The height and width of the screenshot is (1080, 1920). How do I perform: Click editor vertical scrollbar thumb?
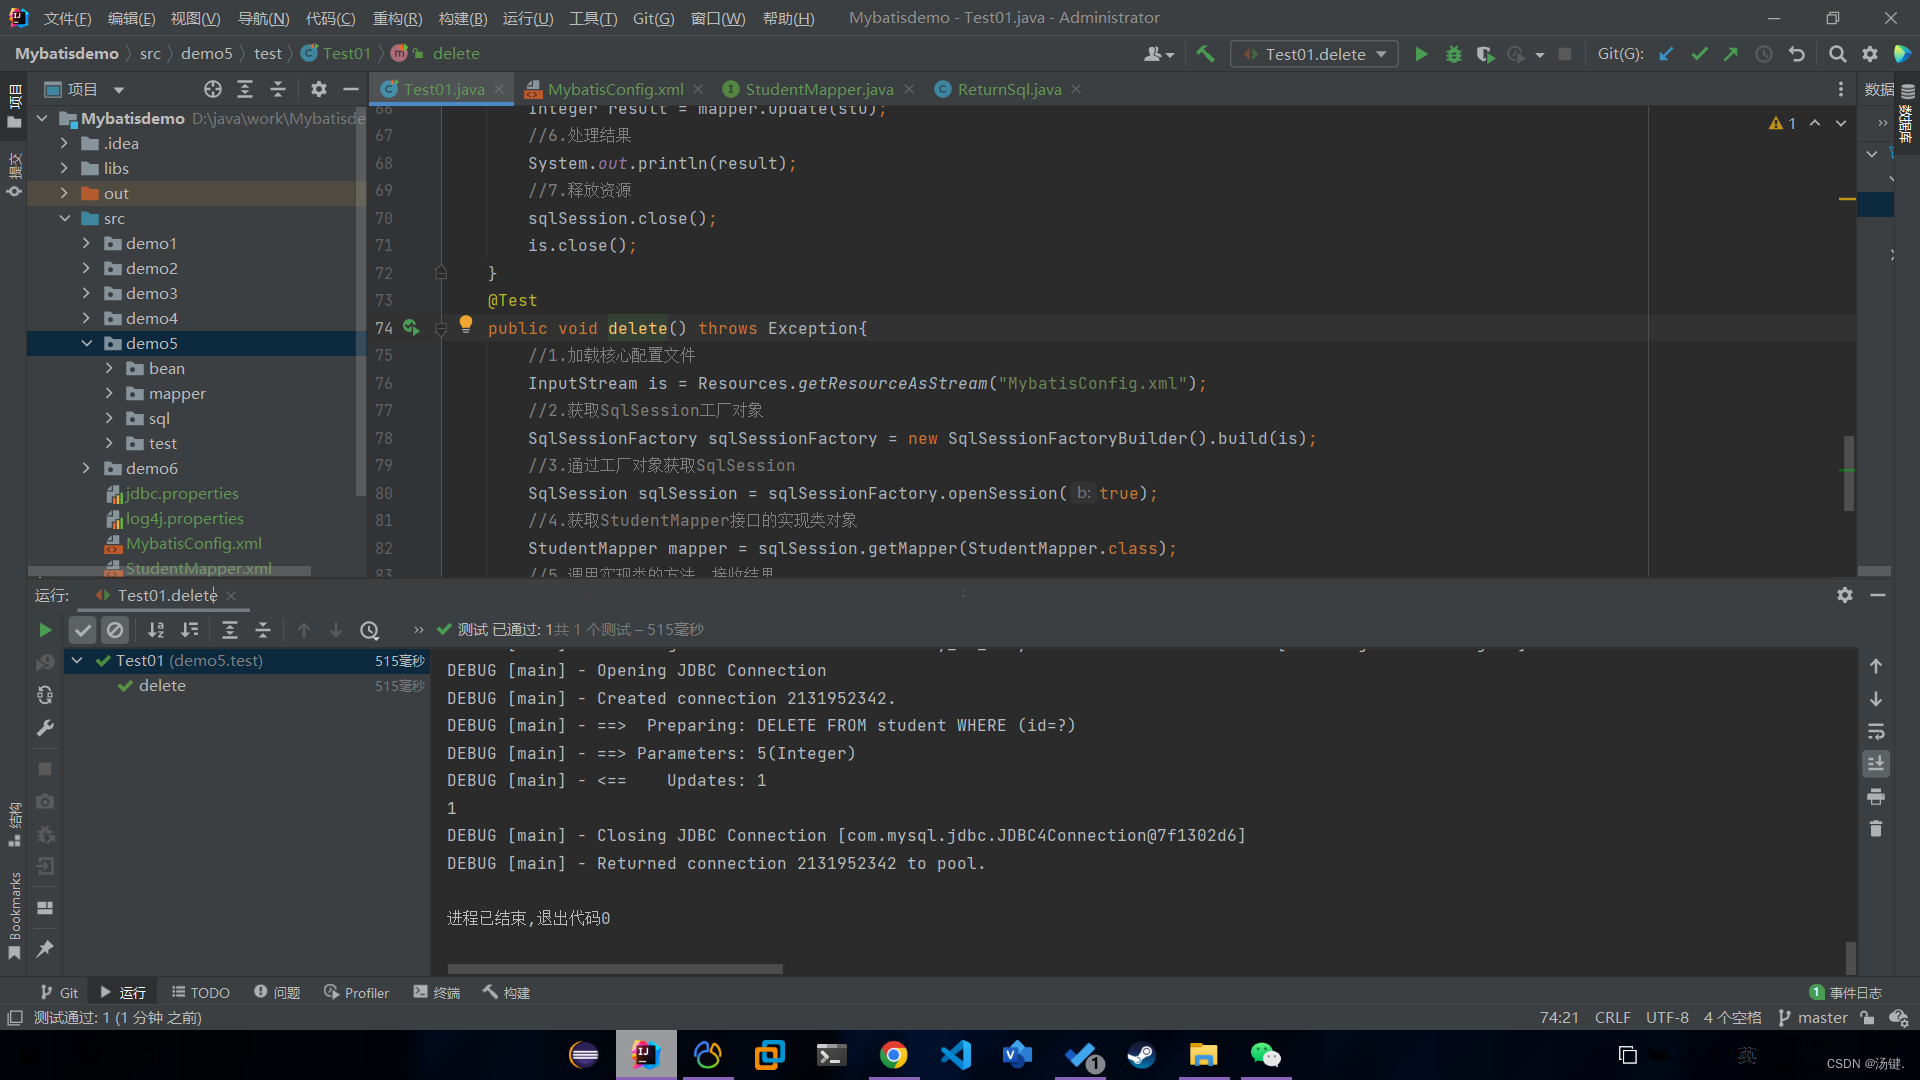(x=1849, y=472)
